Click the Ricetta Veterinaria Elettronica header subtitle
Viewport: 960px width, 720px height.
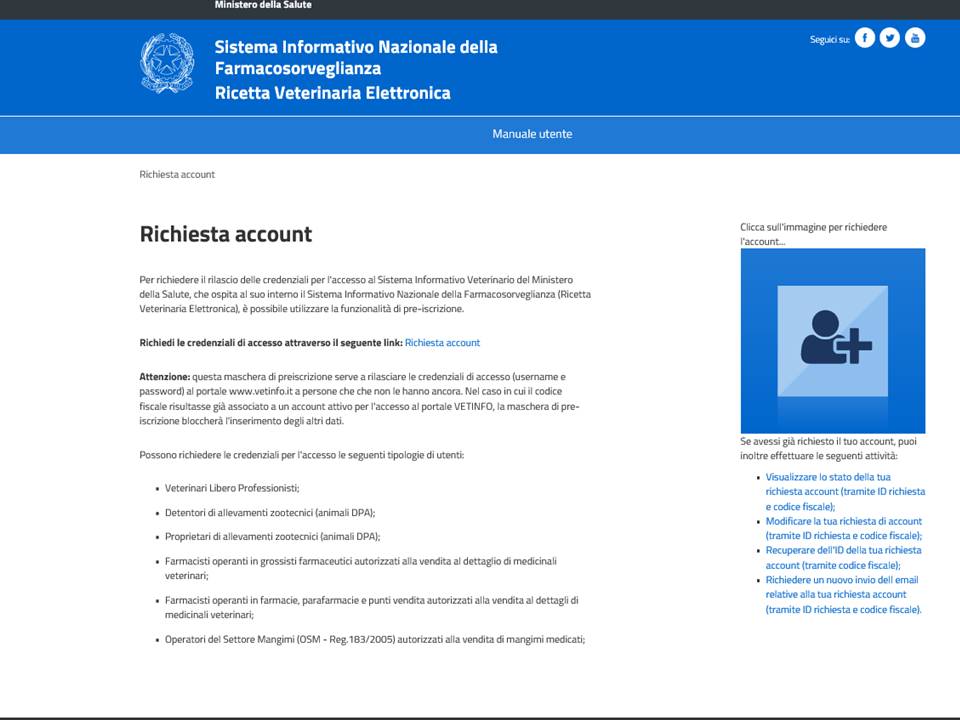332,93
